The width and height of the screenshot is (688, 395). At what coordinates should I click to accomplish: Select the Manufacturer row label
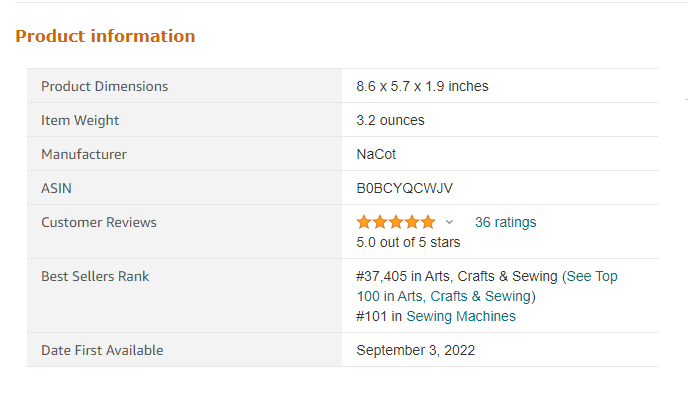[84, 154]
